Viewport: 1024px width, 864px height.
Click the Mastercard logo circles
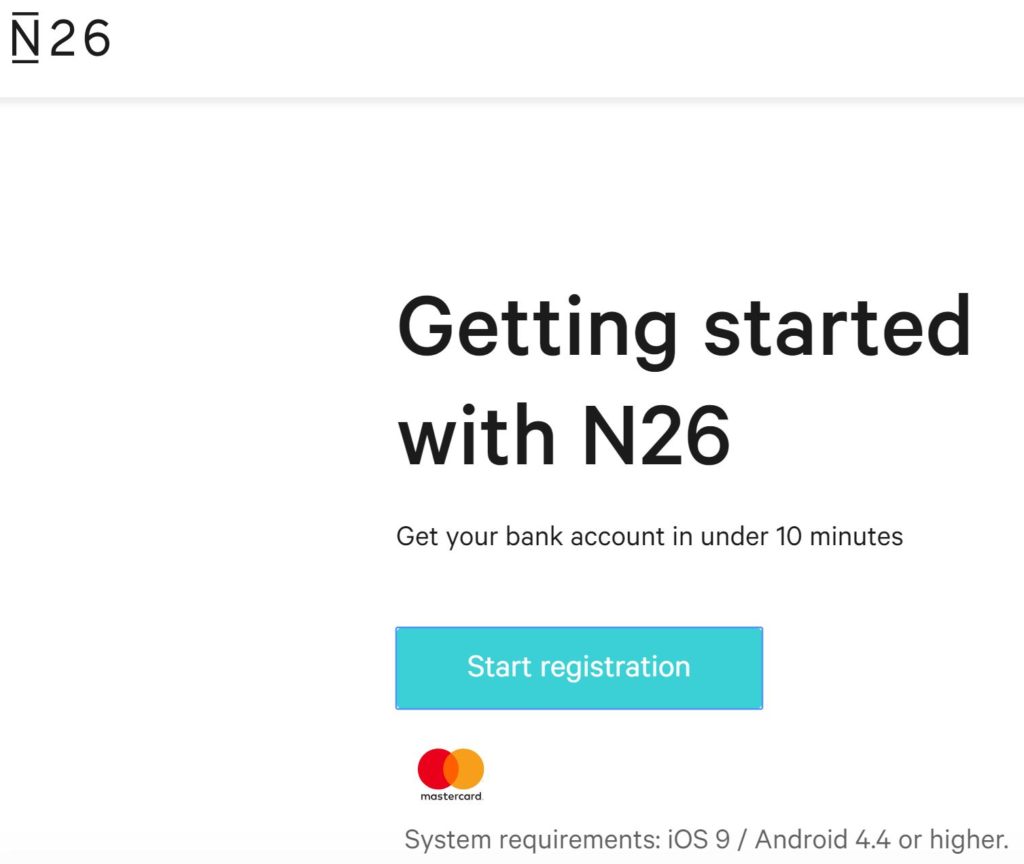(451, 769)
